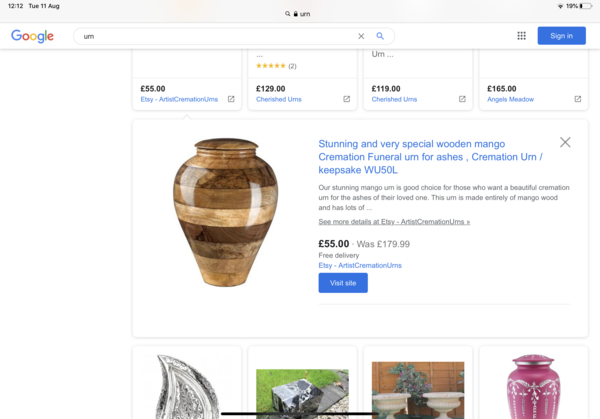Open Etsy - ArtistCremationUrns seller link in panel
The image size is (600, 419).
tap(360, 265)
